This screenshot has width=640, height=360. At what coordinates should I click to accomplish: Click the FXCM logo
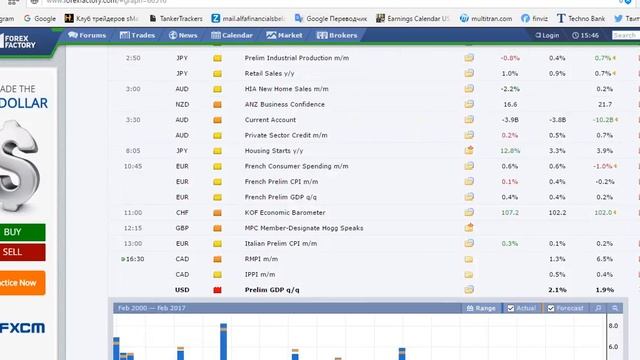pos(22,328)
